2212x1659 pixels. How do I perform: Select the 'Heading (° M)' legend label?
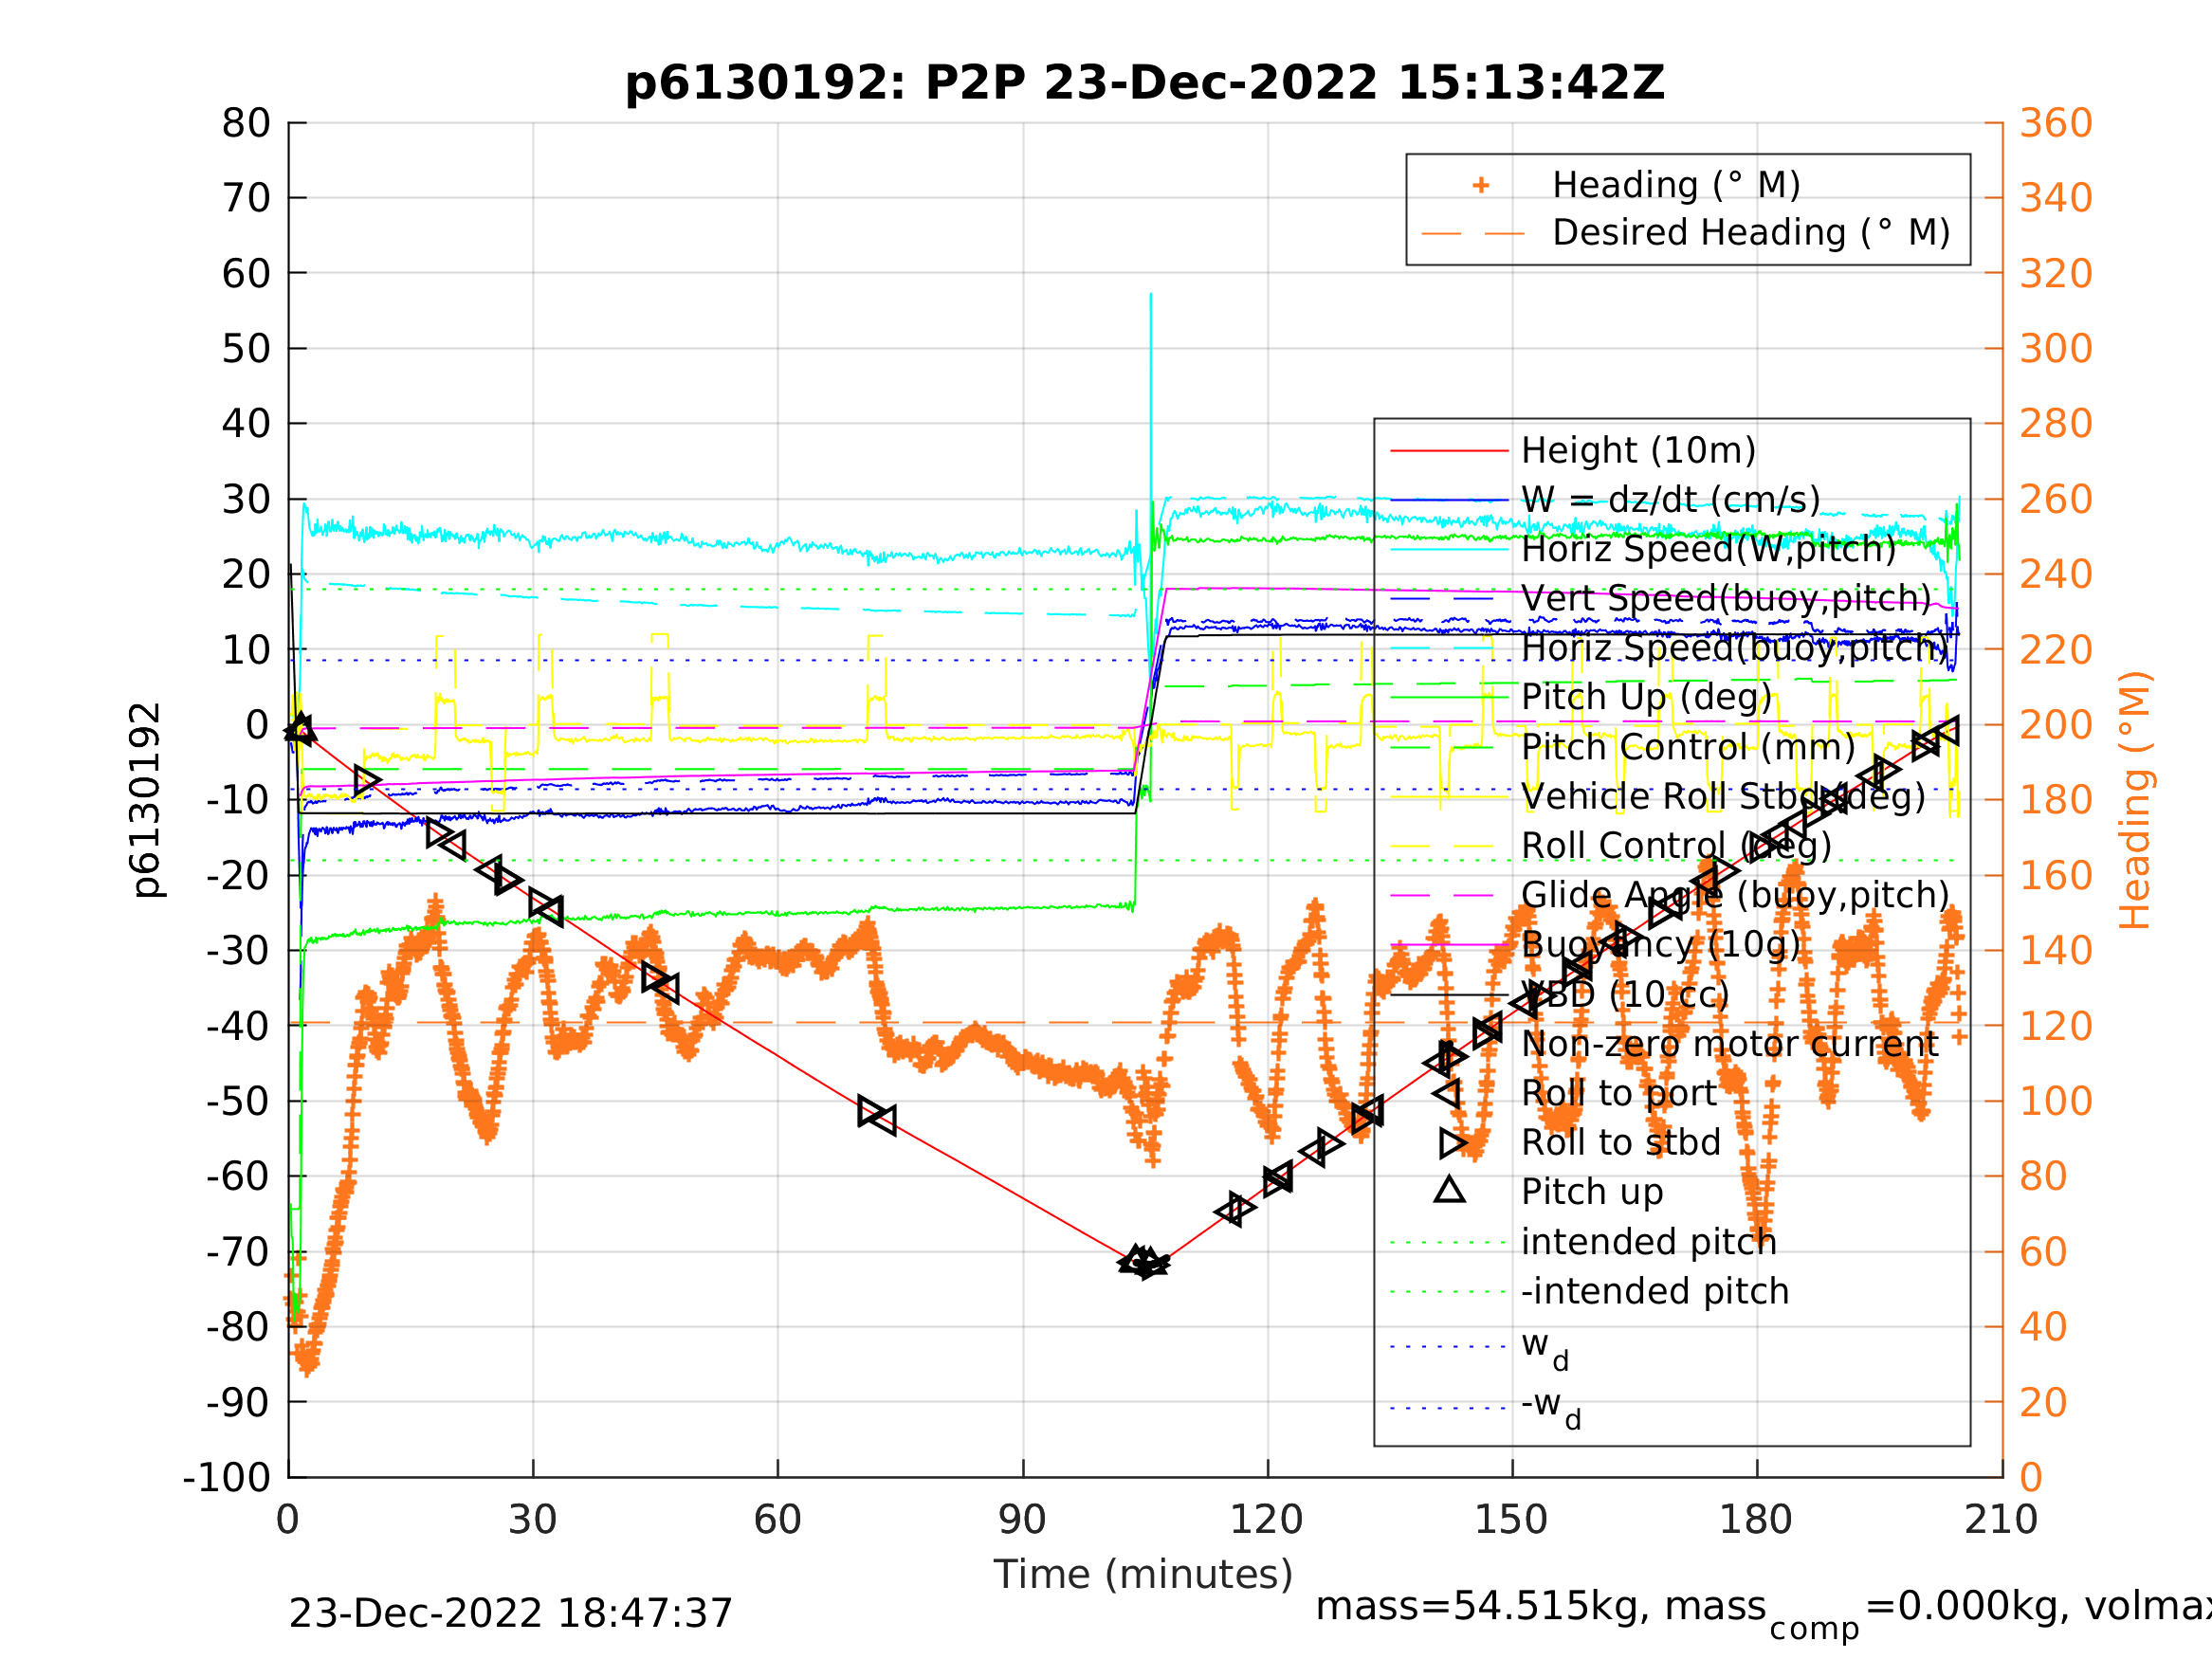(x=1676, y=185)
